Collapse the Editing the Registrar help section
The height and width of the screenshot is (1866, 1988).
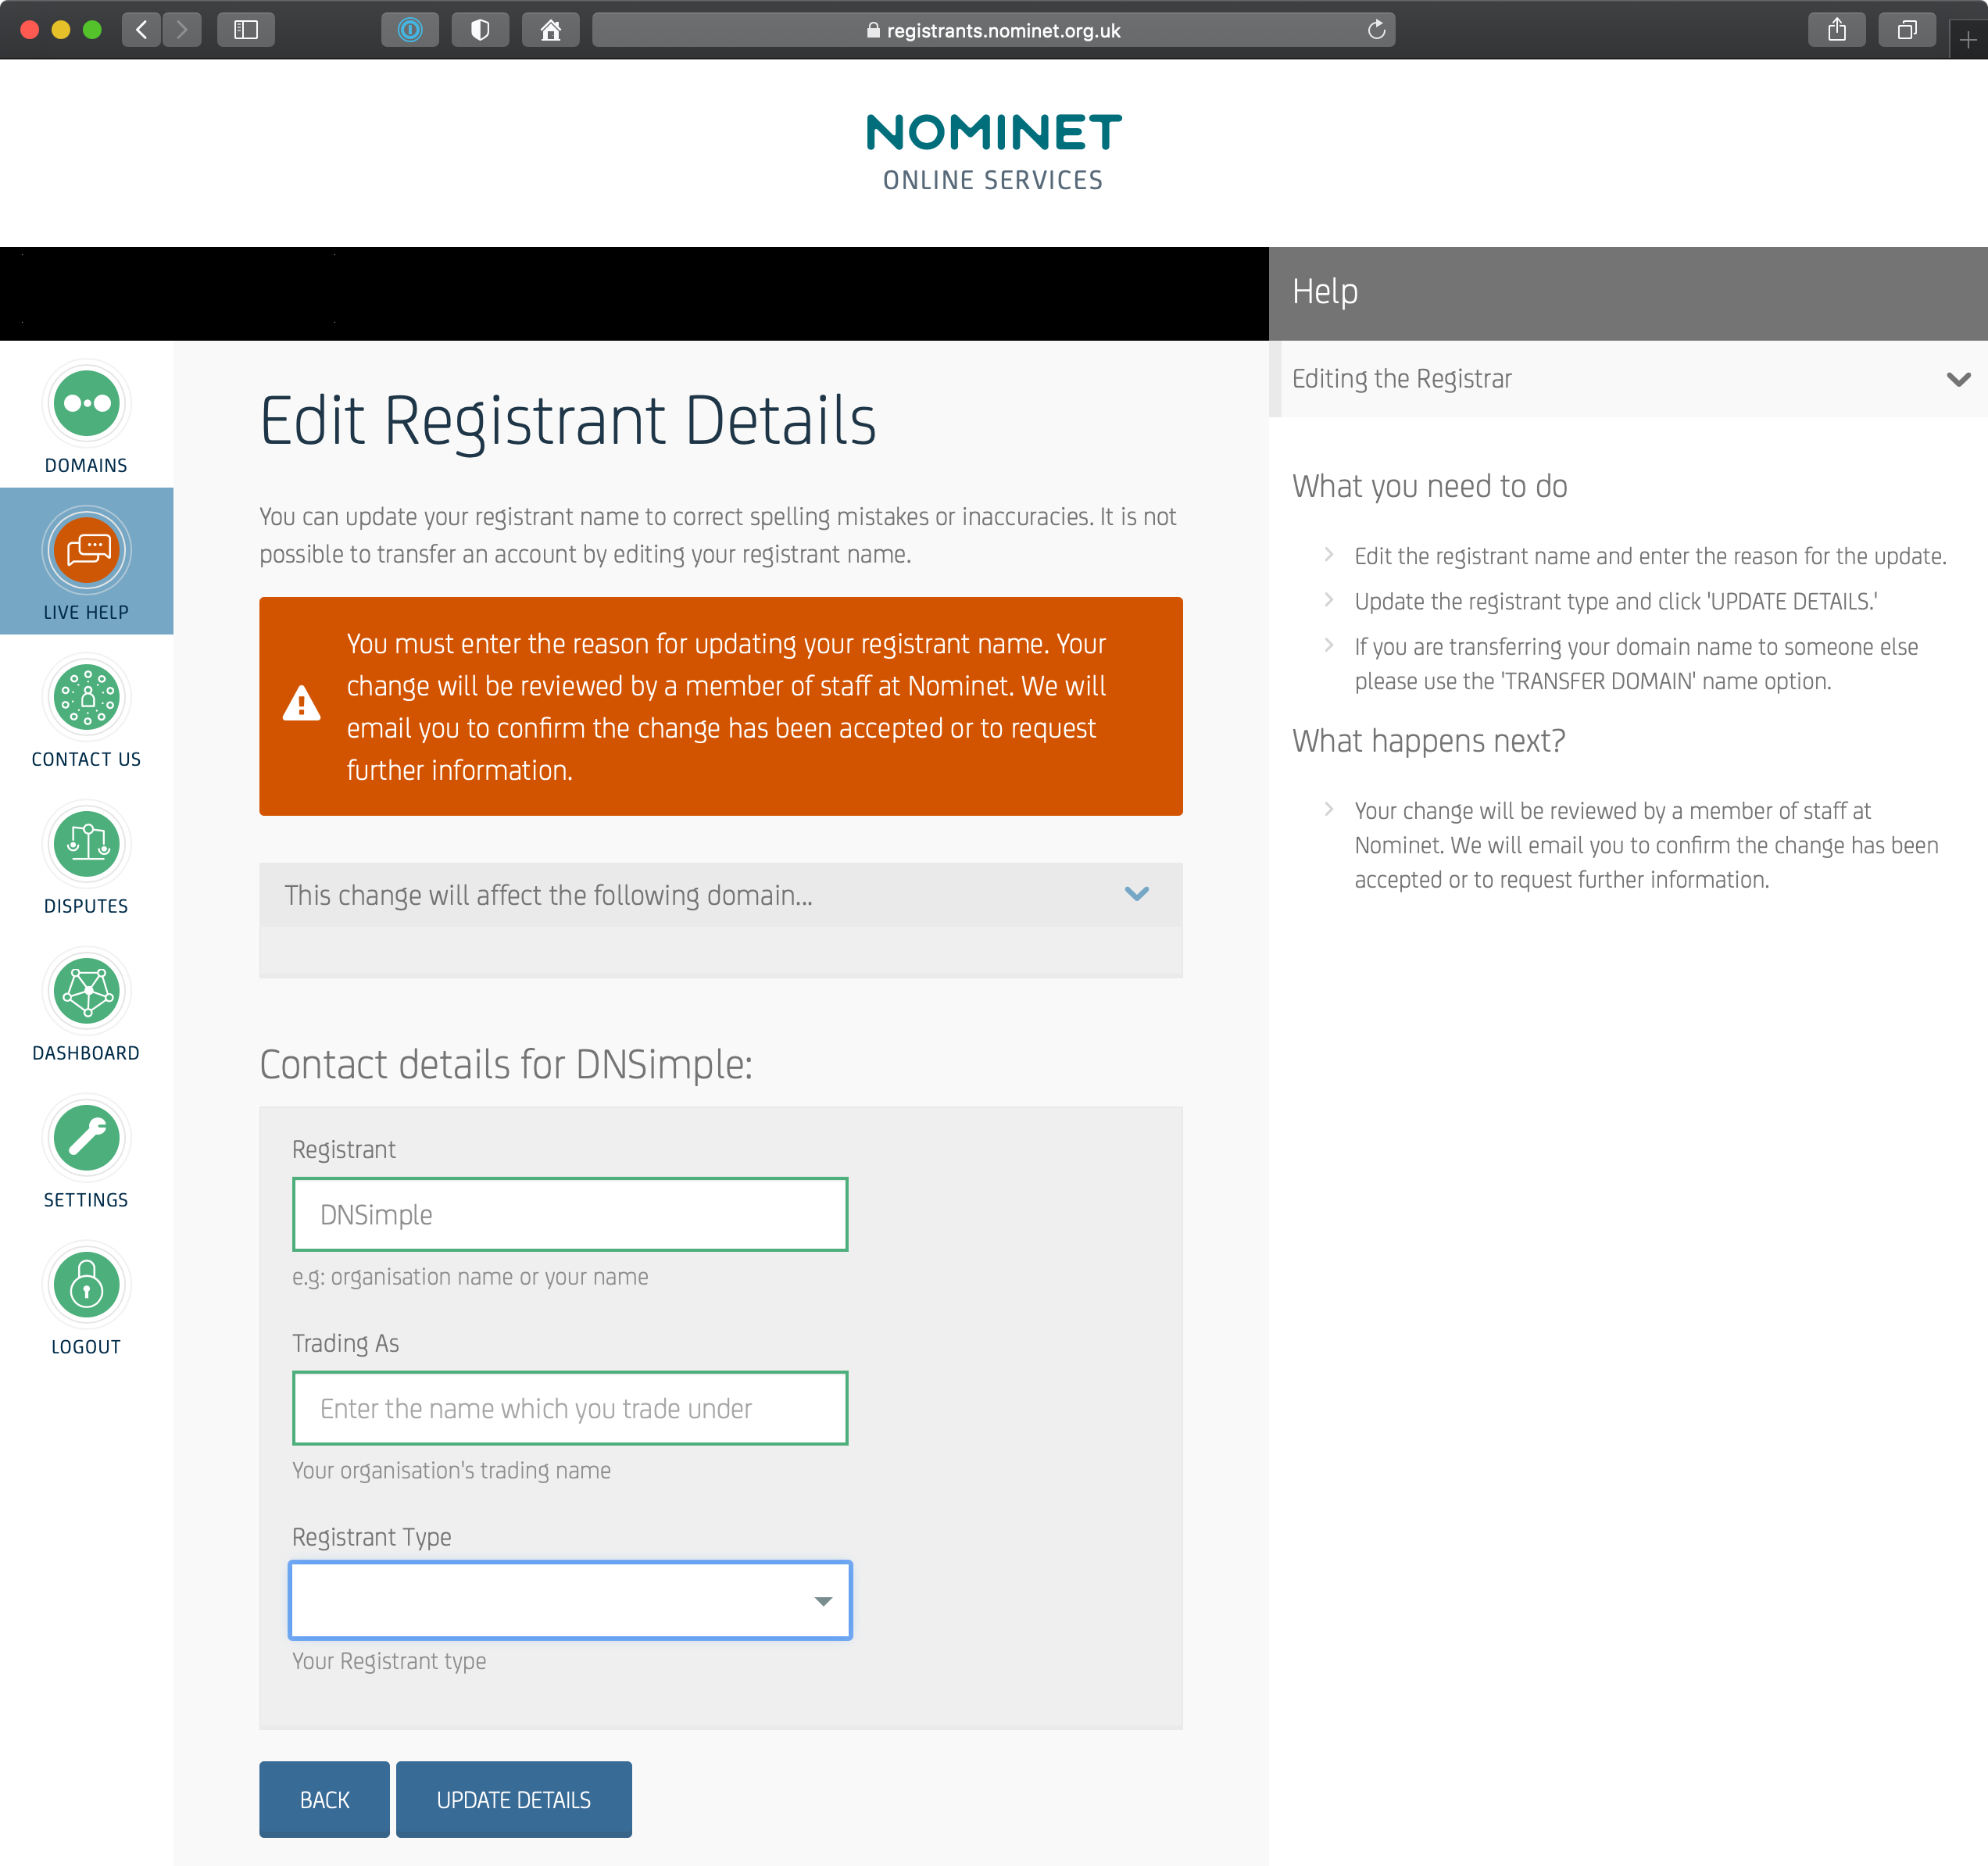pyautogui.click(x=1957, y=379)
